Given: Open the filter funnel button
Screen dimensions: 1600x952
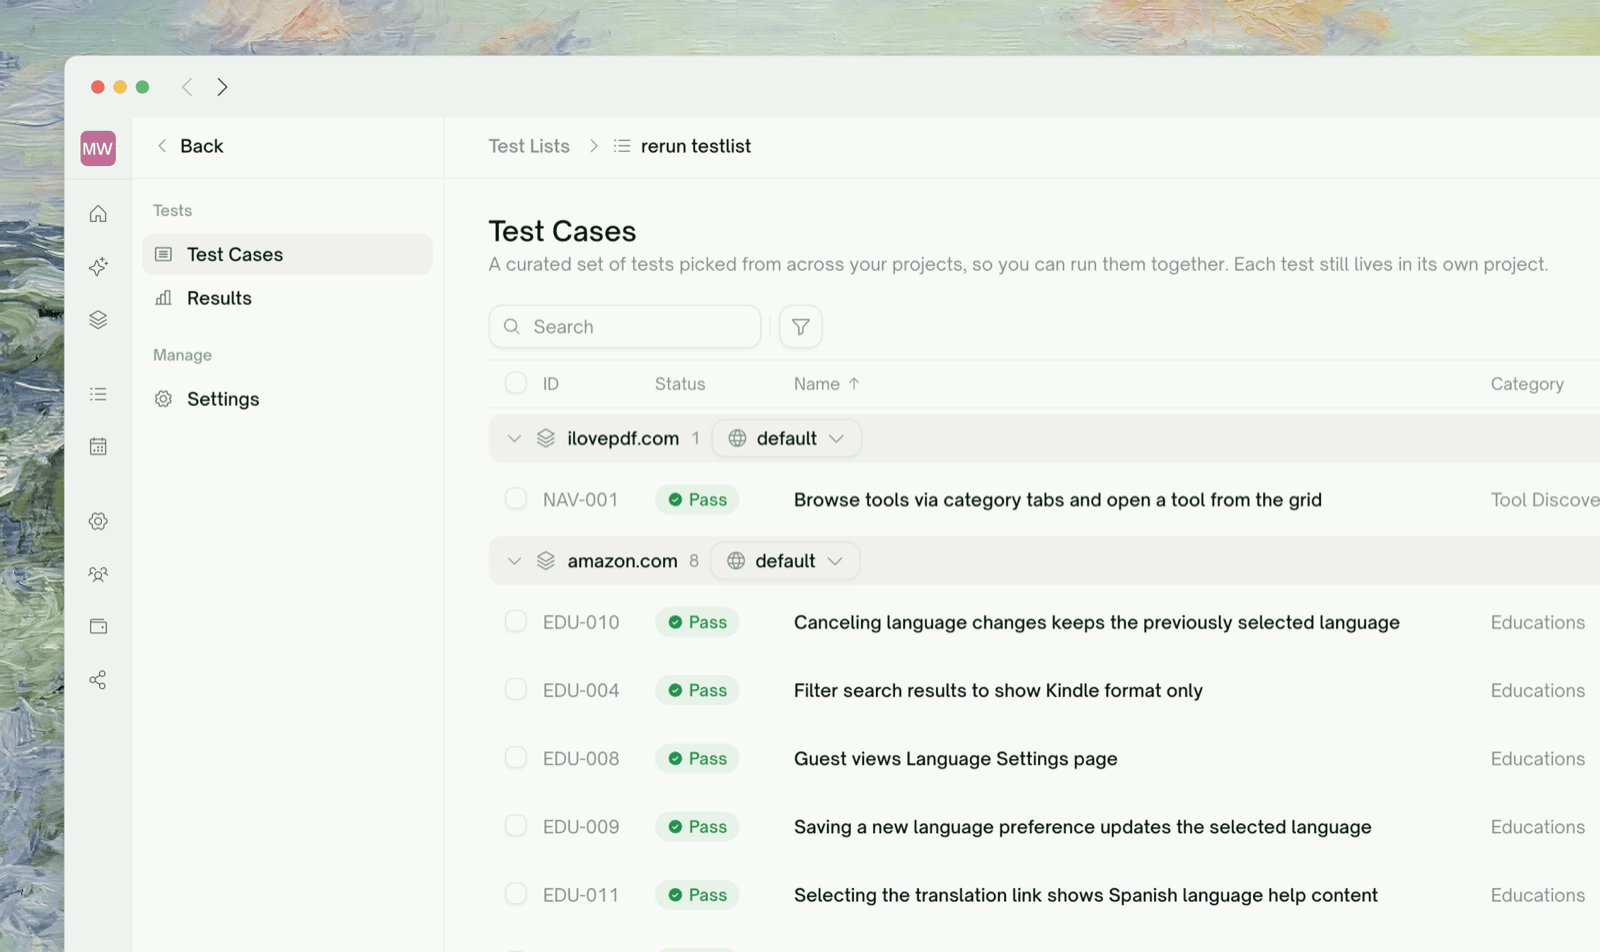Looking at the screenshot, I should [x=801, y=327].
